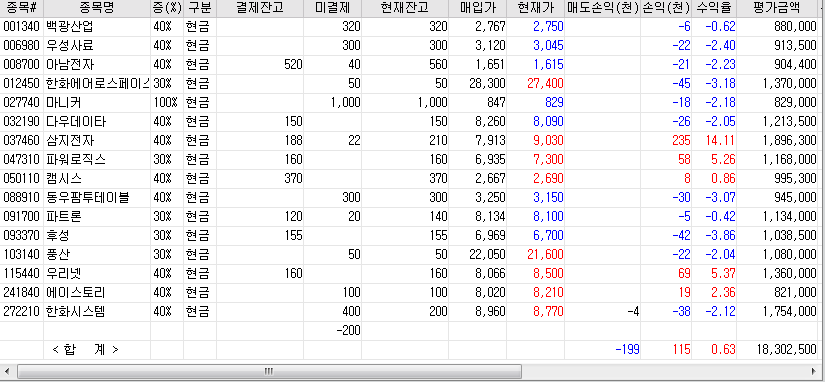Click the total return rate 0.63
This screenshot has width=825, height=382.
pyautogui.click(x=723, y=349)
